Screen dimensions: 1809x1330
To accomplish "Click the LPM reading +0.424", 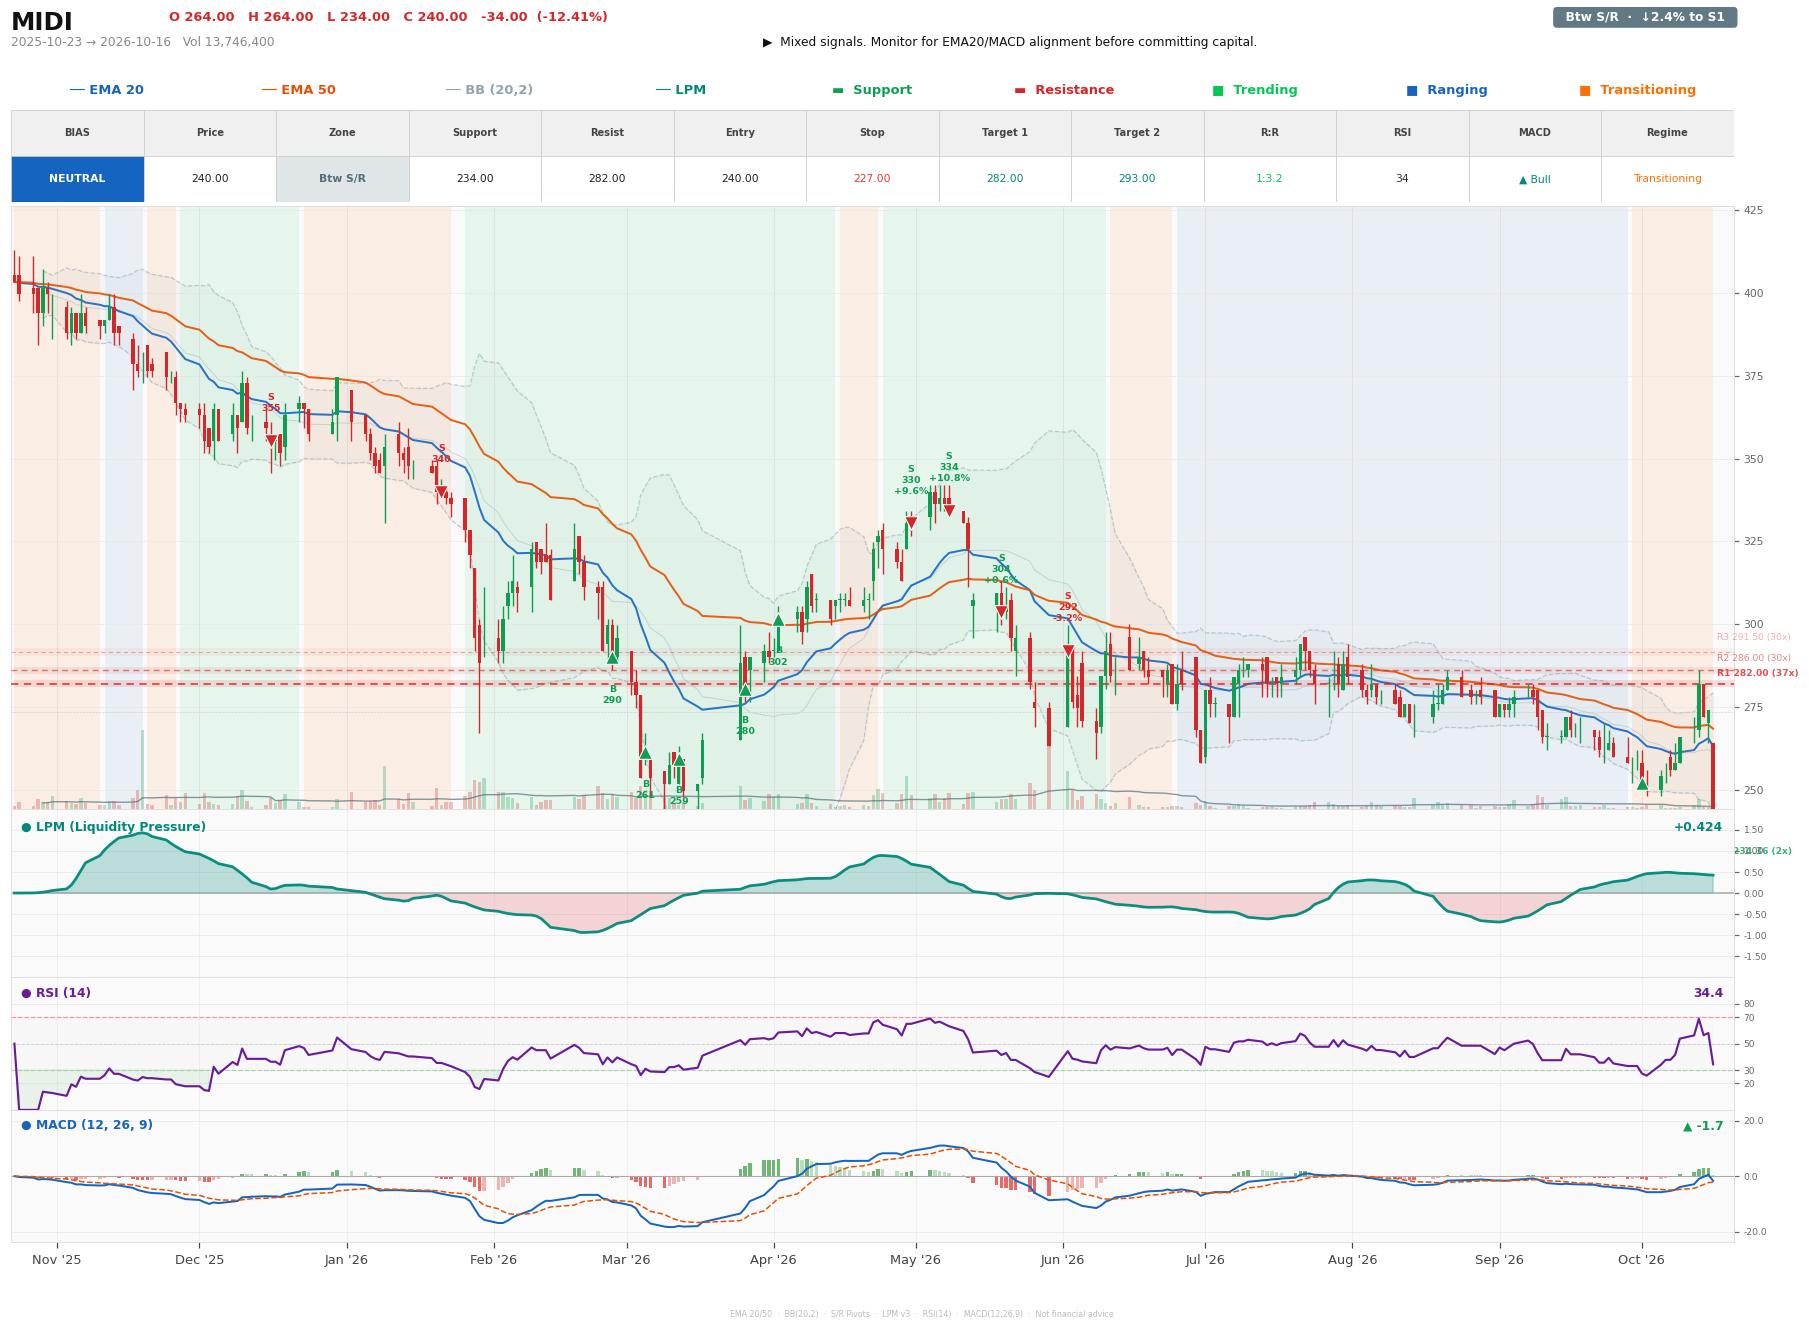I will click(1698, 827).
